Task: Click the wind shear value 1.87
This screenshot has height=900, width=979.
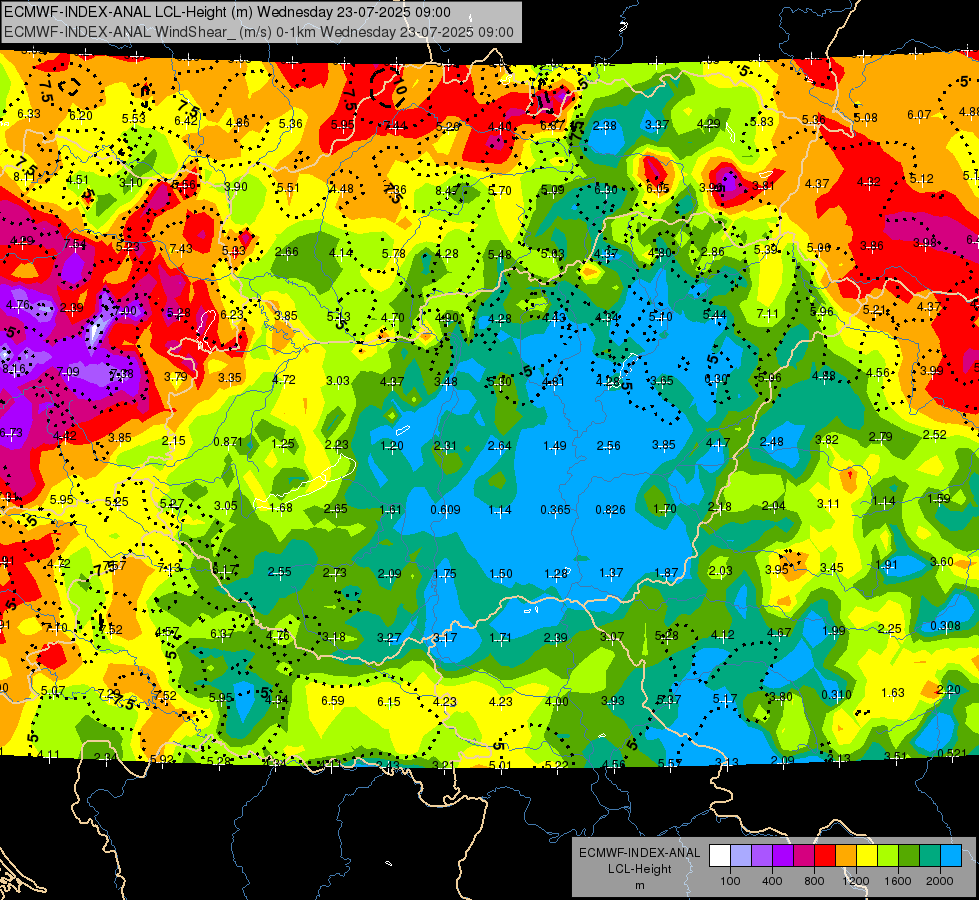Action: click(666, 573)
